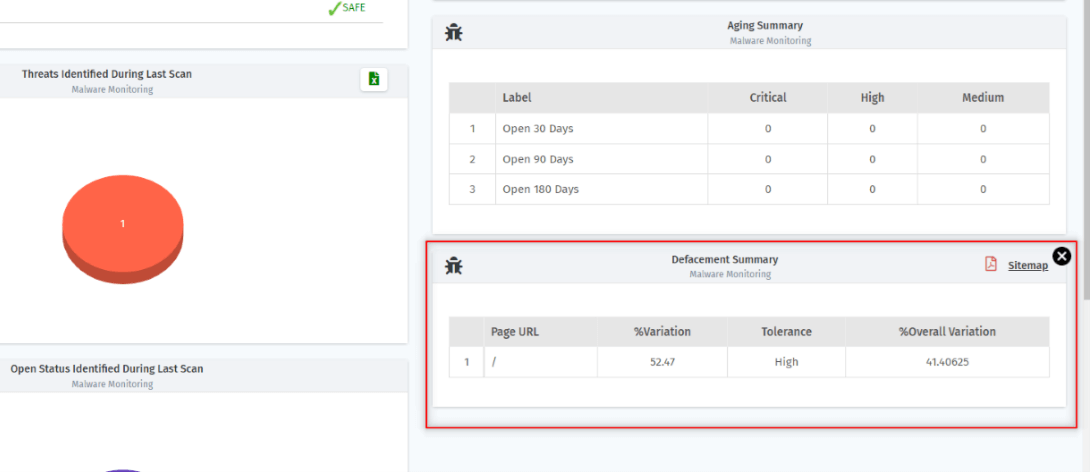
Task: Click the / page URL cell
Action: click(540, 362)
